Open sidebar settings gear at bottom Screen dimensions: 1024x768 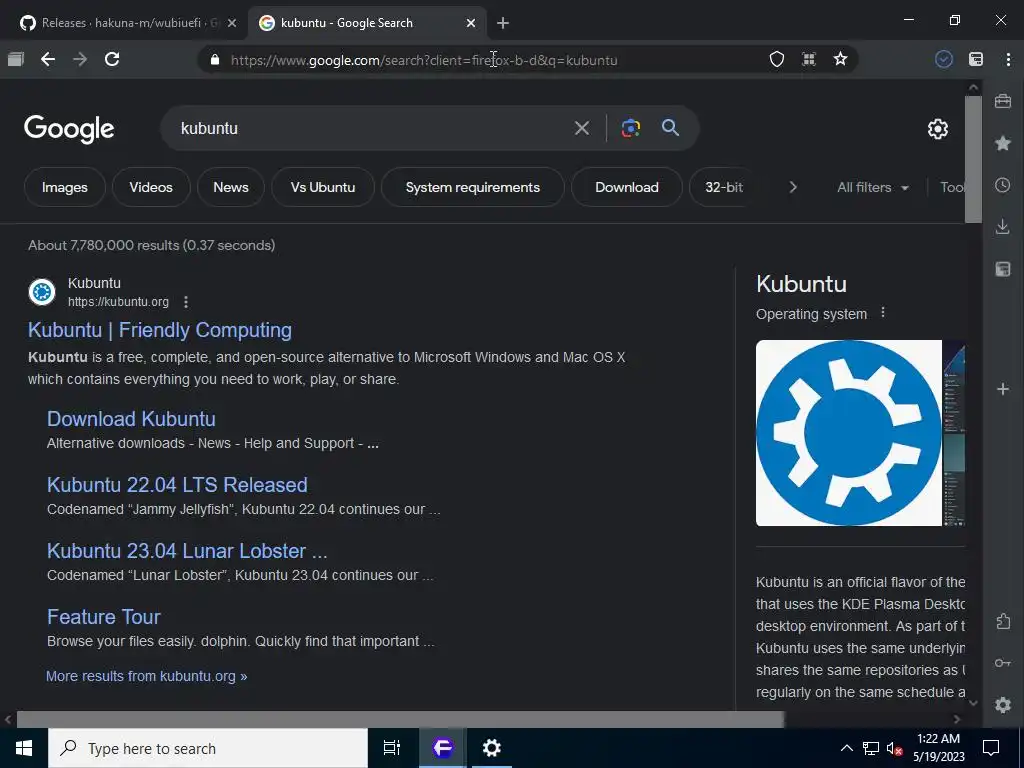click(x=1003, y=705)
